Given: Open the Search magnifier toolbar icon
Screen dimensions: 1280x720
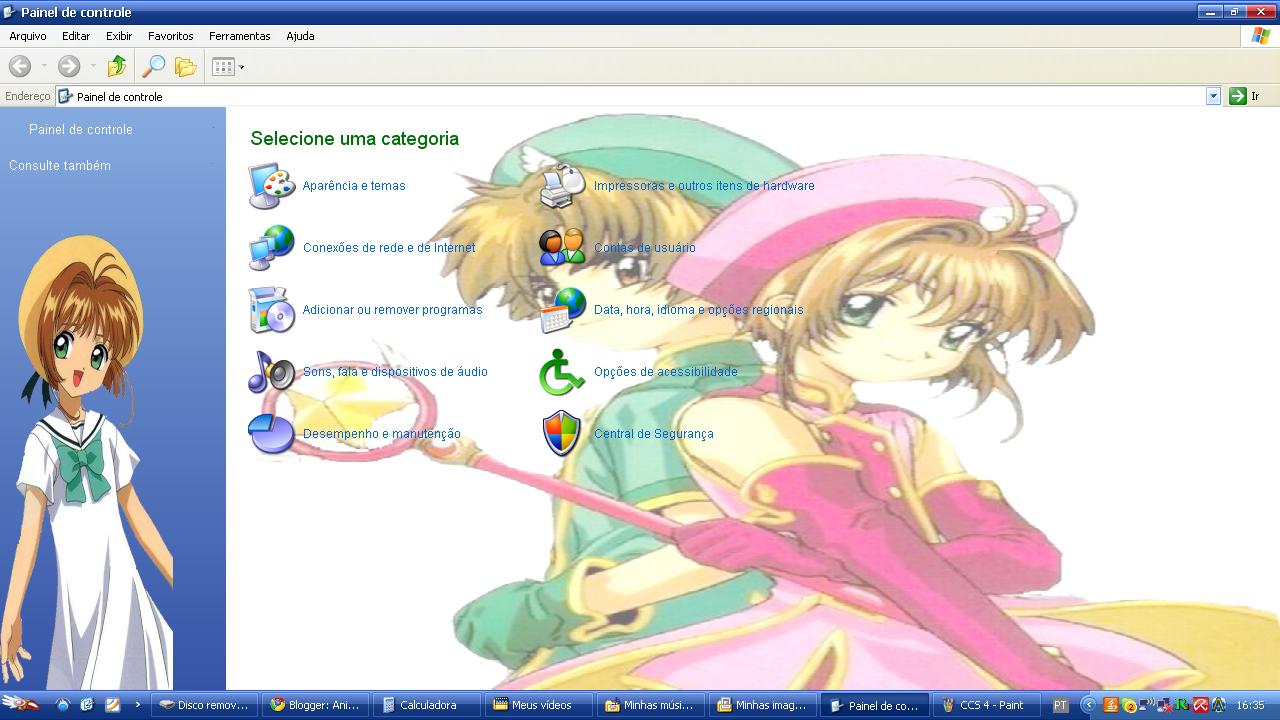Looking at the screenshot, I should 153,67.
